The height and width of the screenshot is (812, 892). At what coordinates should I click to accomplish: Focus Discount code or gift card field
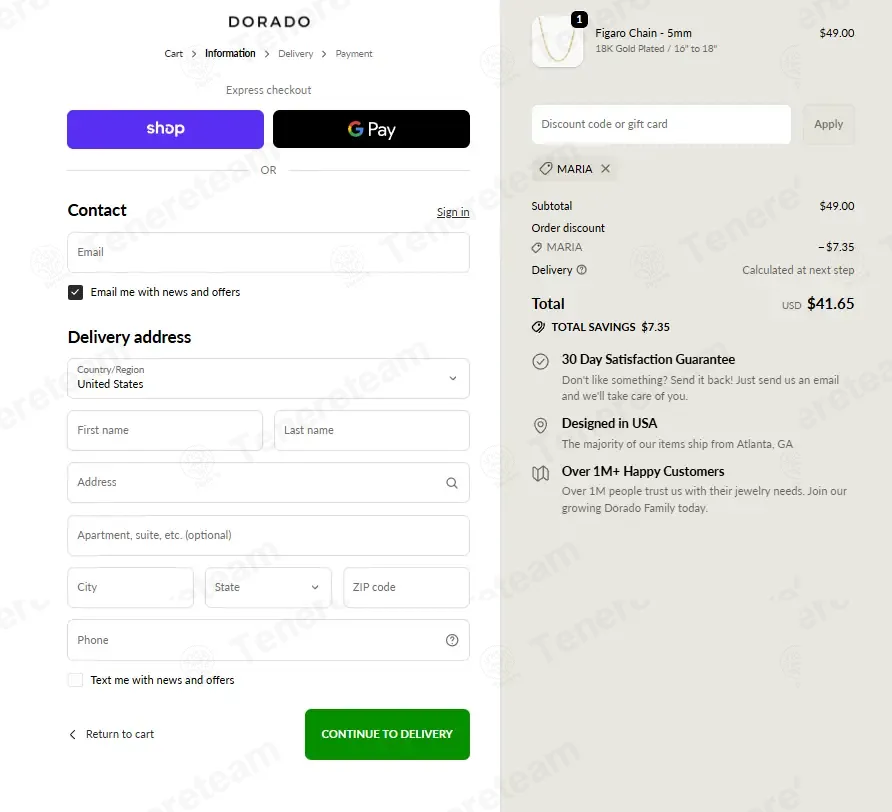[661, 124]
